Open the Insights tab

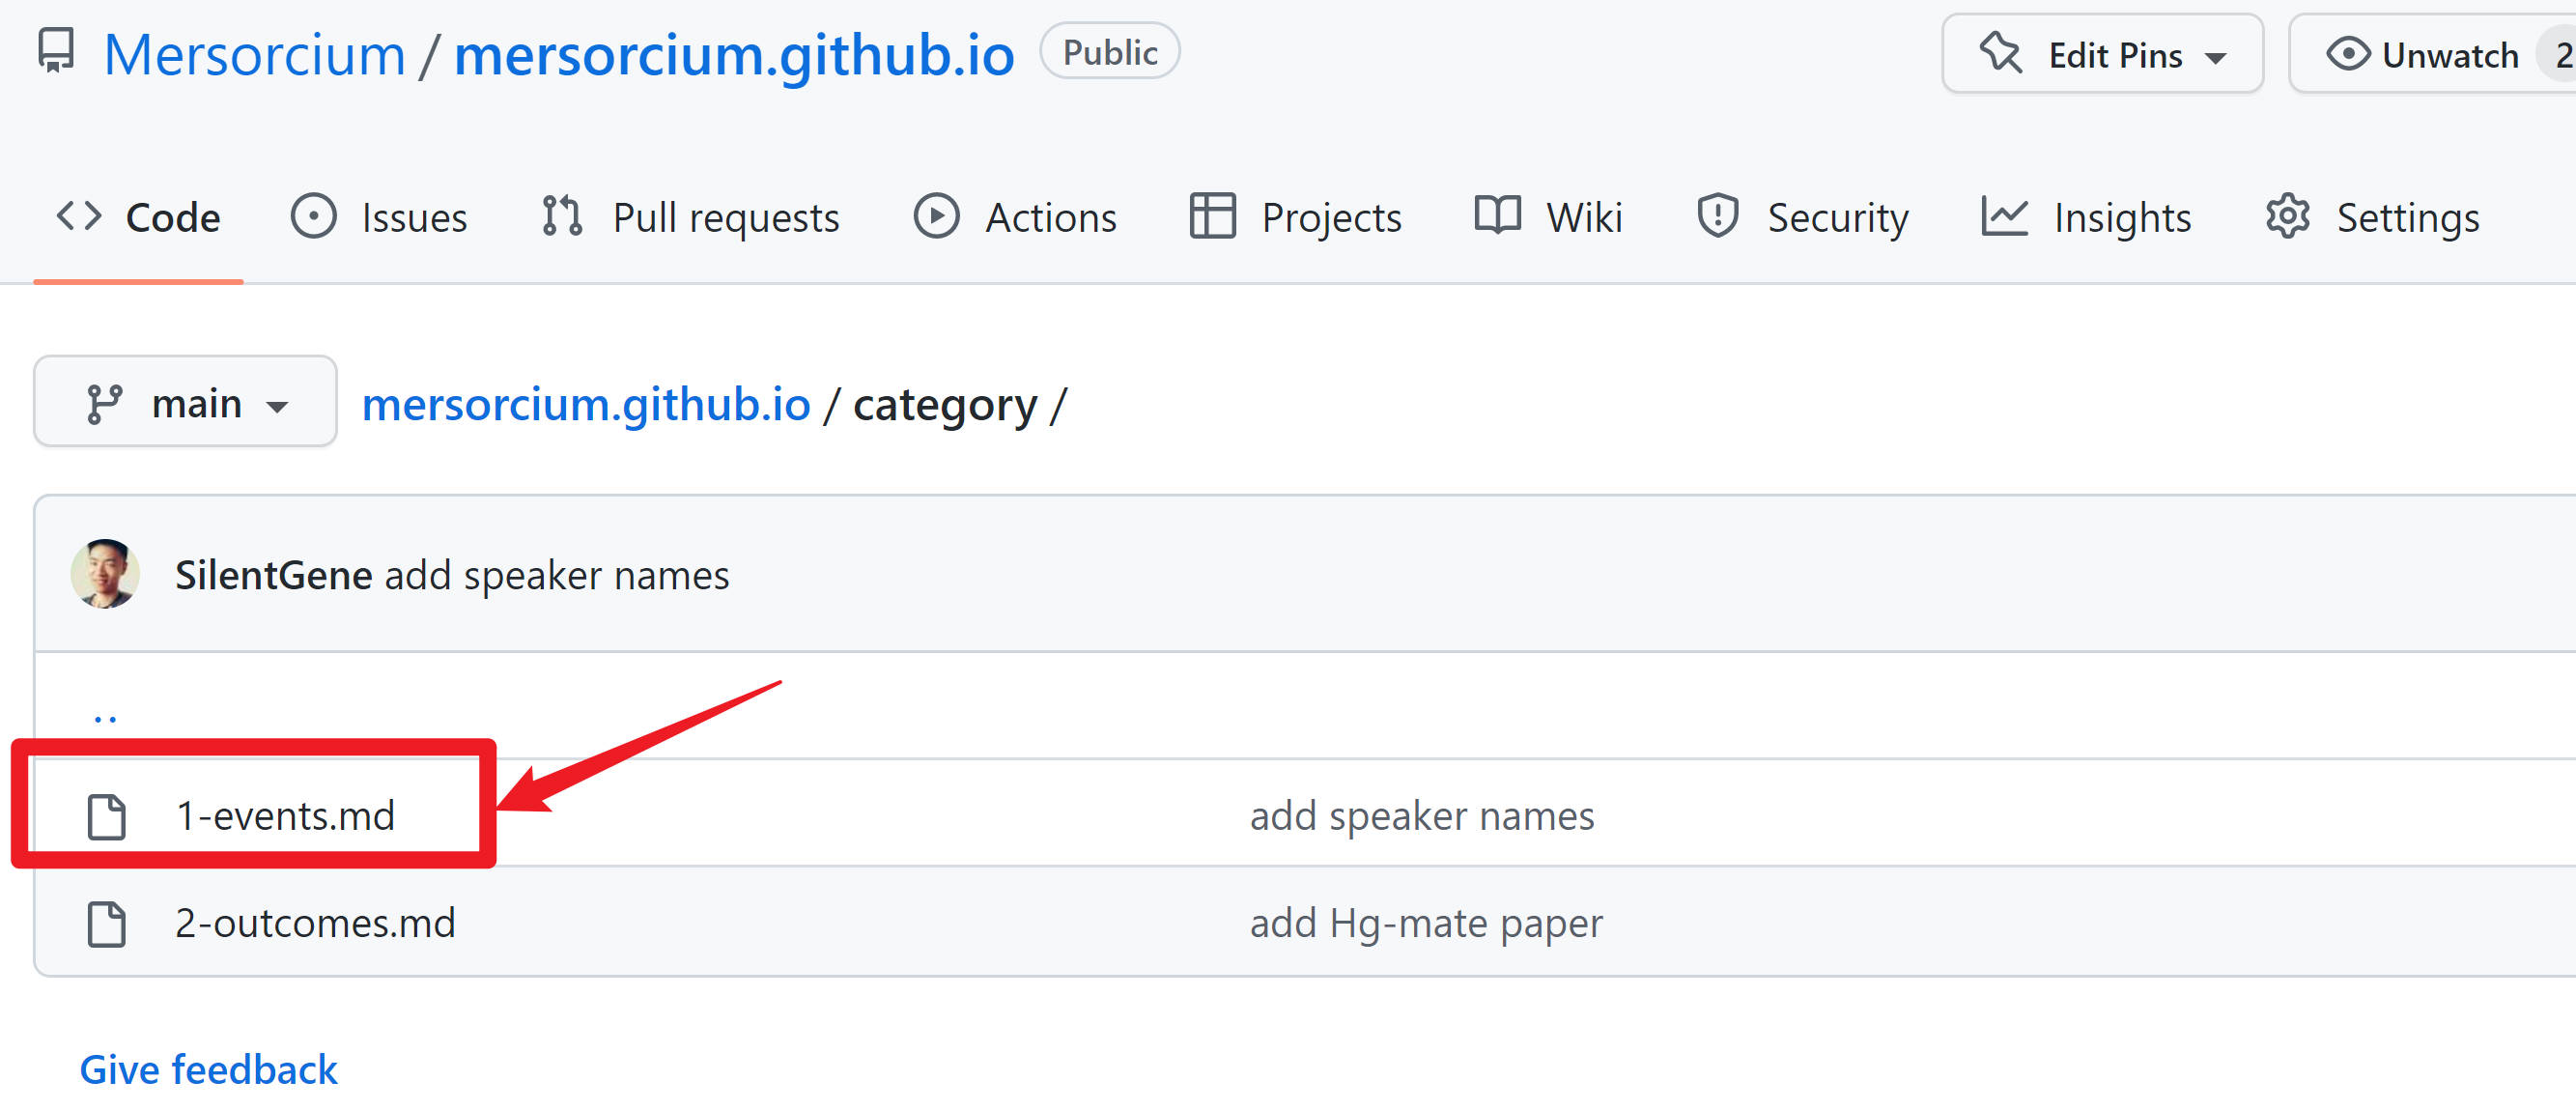[x=2085, y=218]
